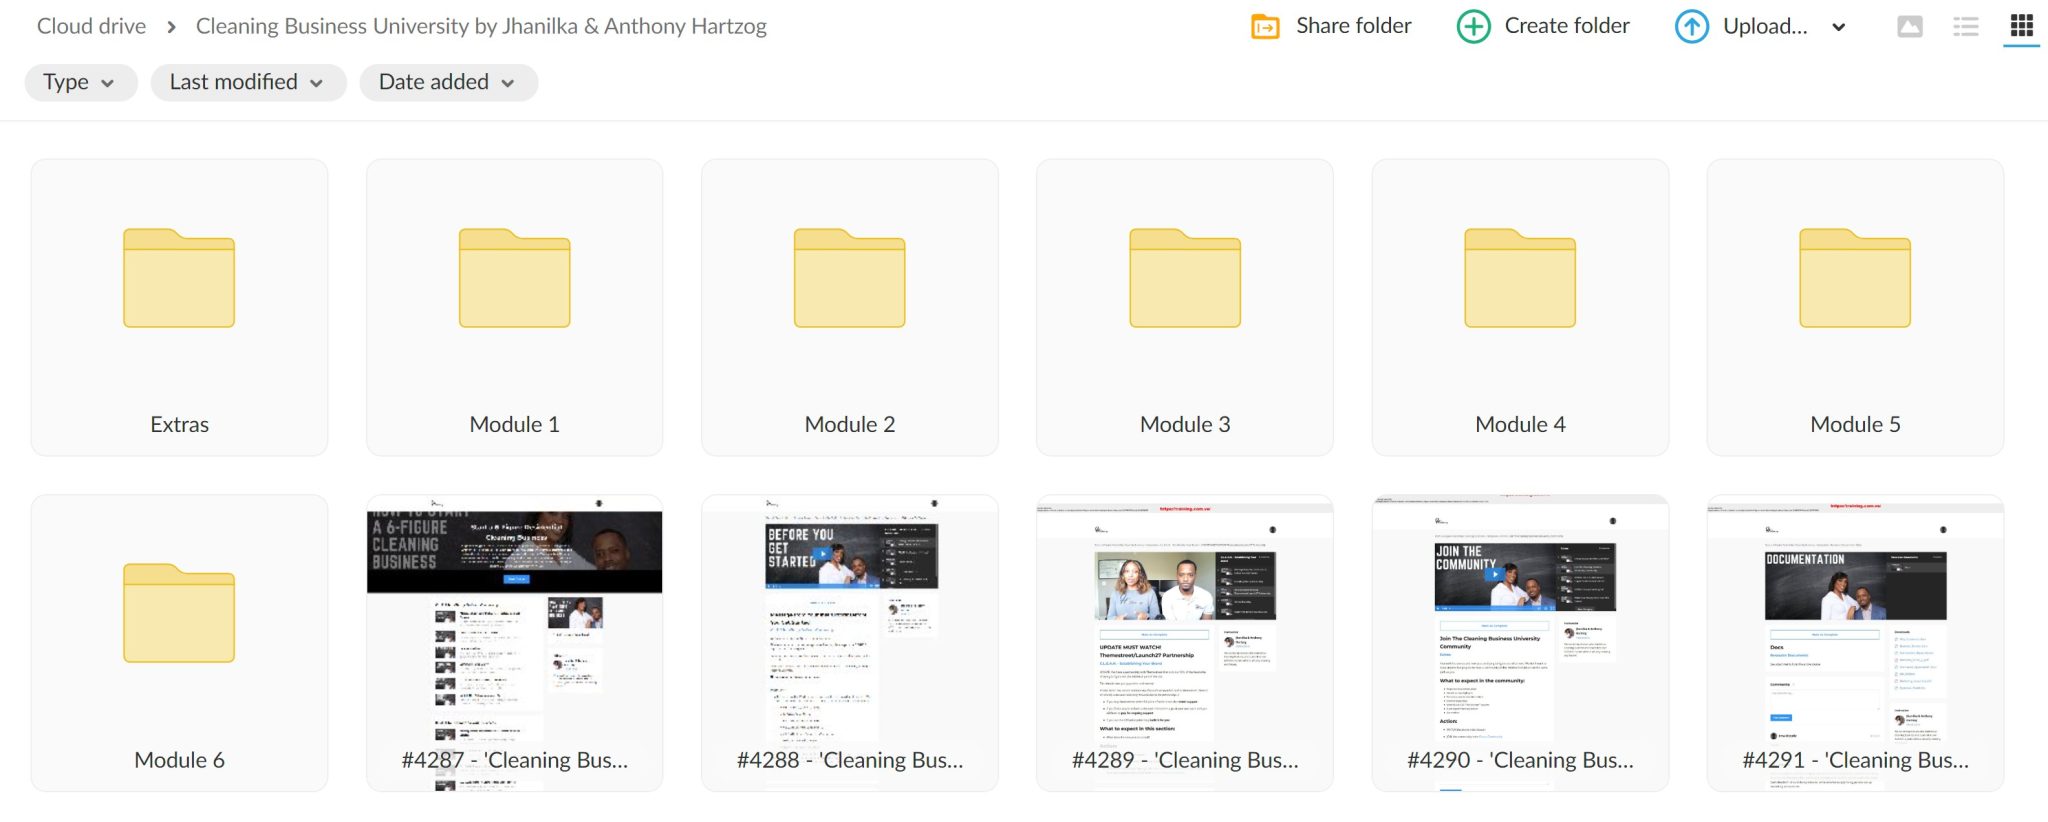The image size is (2048, 822).
Task: Go to Cloud drive breadcrumb
Action: click(91, 26)
